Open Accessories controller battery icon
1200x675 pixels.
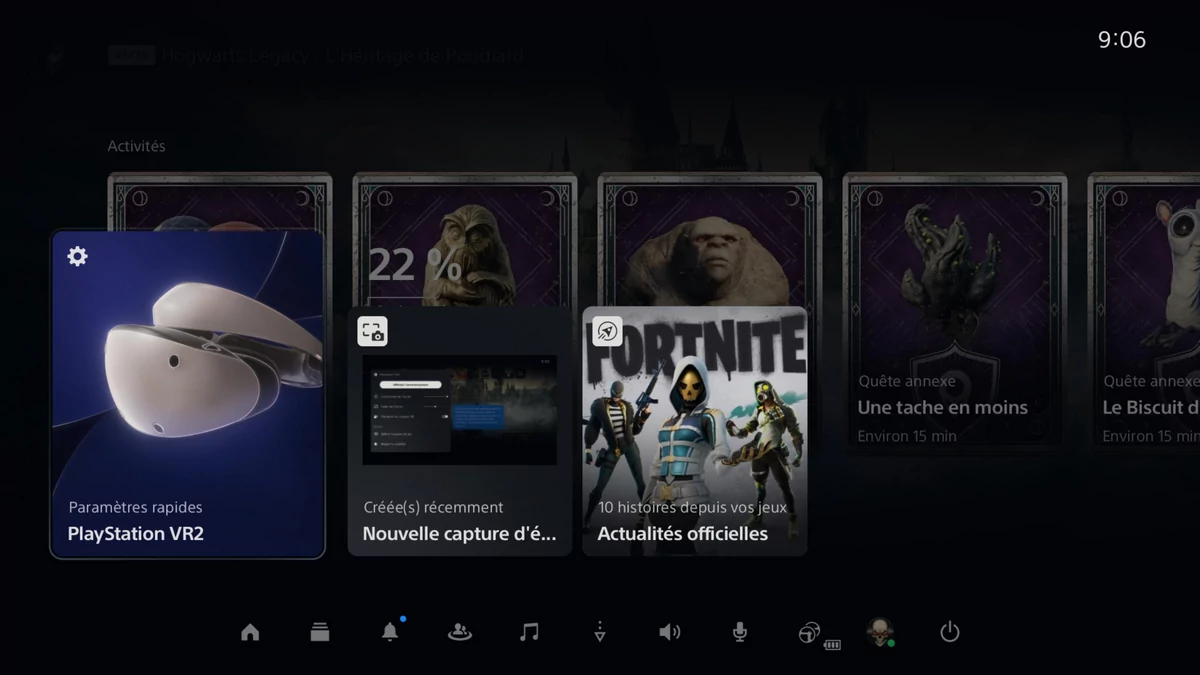tap(818, 635)
